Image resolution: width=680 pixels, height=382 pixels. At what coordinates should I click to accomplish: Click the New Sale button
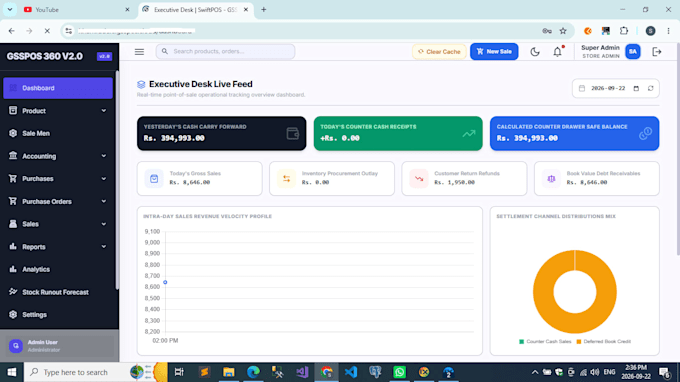494,52
